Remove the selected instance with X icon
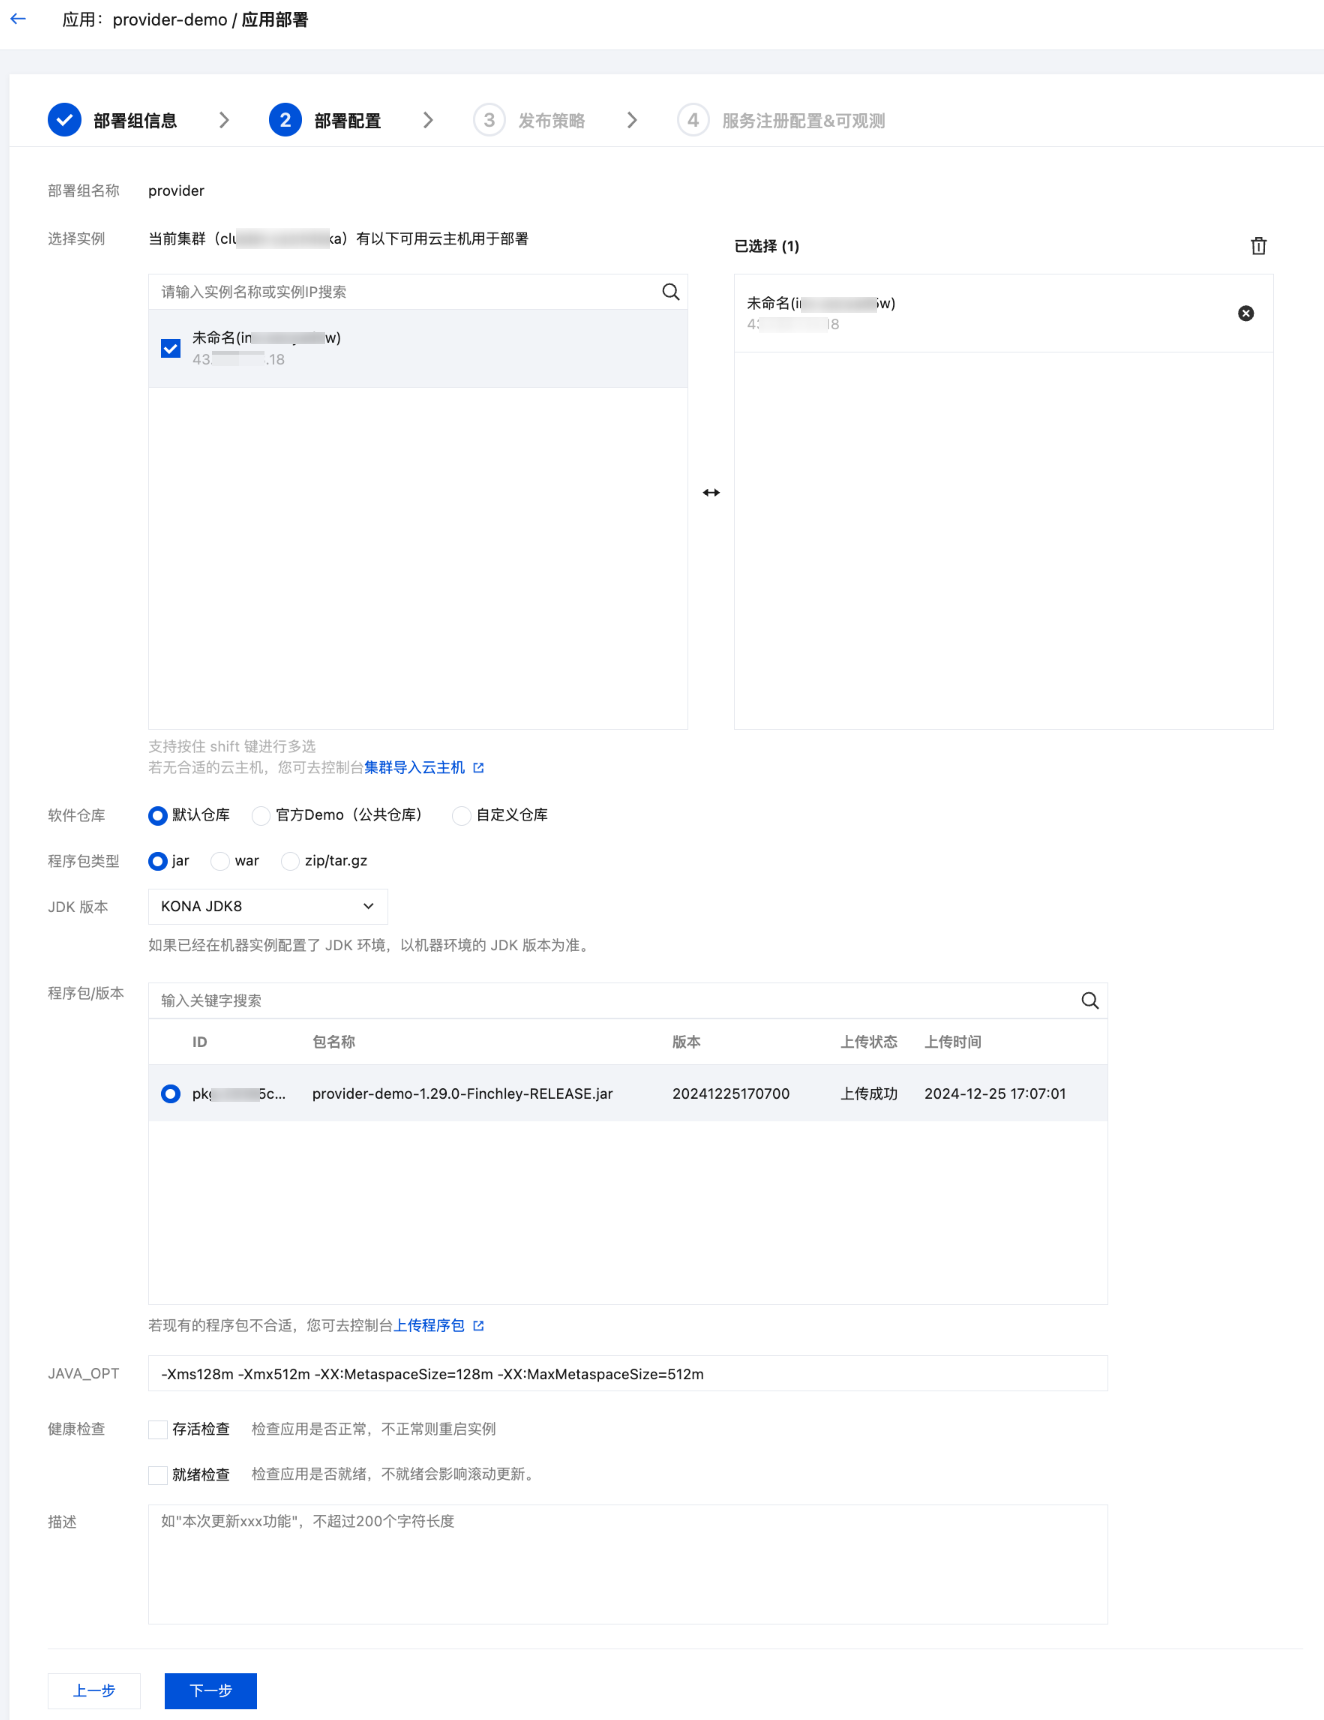The height and width of the screenshot is (1720, 1324). tap(1246, 313)
